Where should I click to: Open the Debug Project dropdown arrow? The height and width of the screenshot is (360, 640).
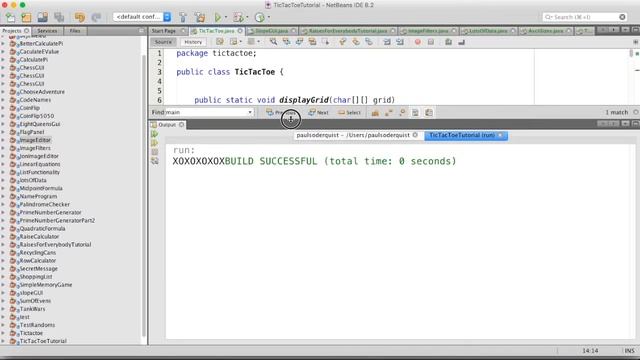click(x=247, y=17)
